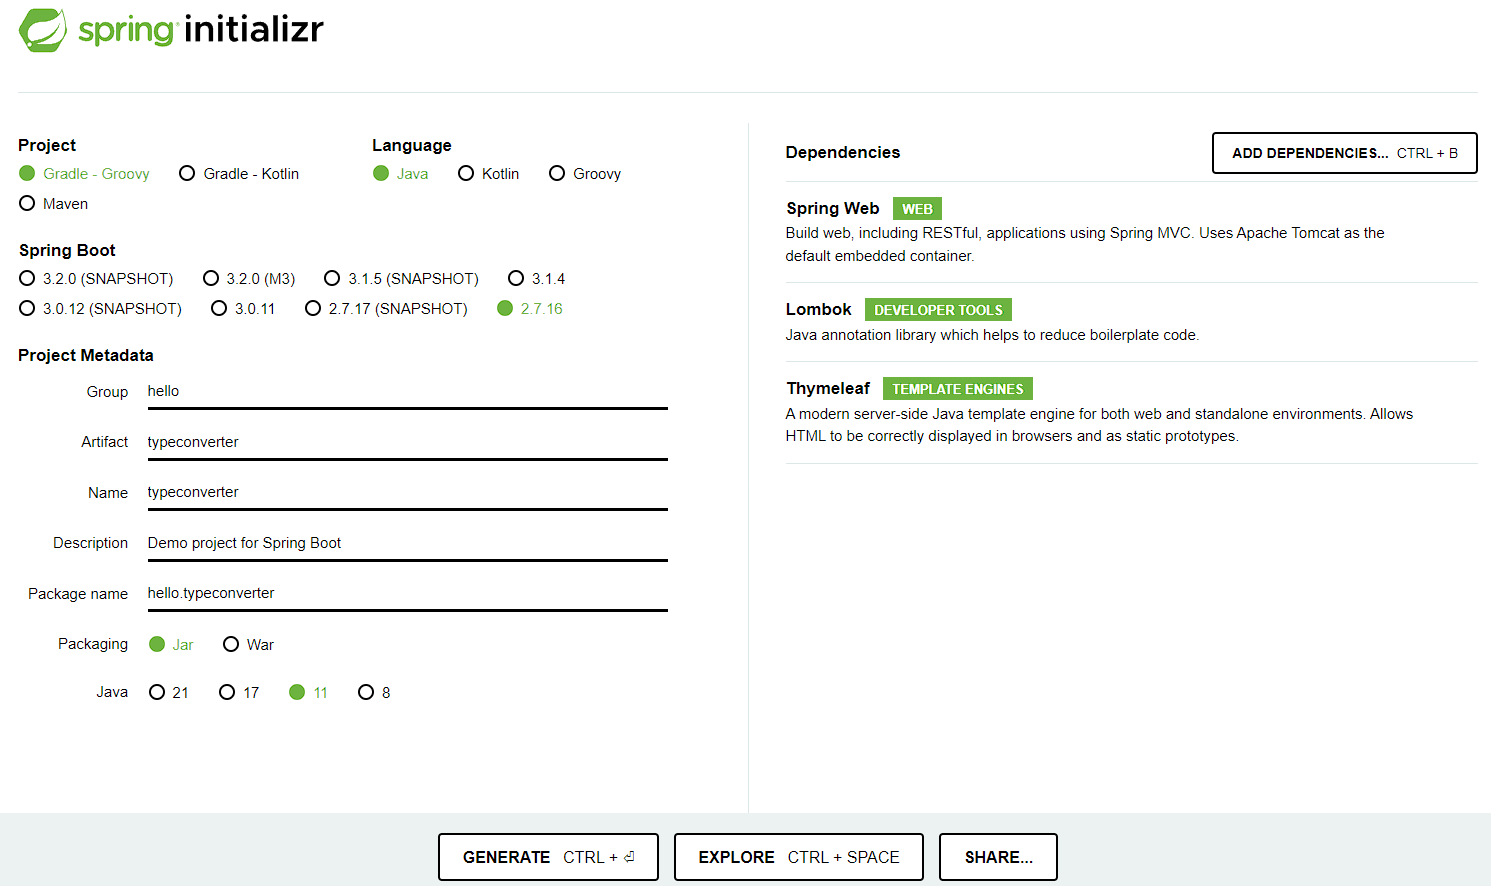Click the Generate button
1491x886 pixels.
coord(548,857)
